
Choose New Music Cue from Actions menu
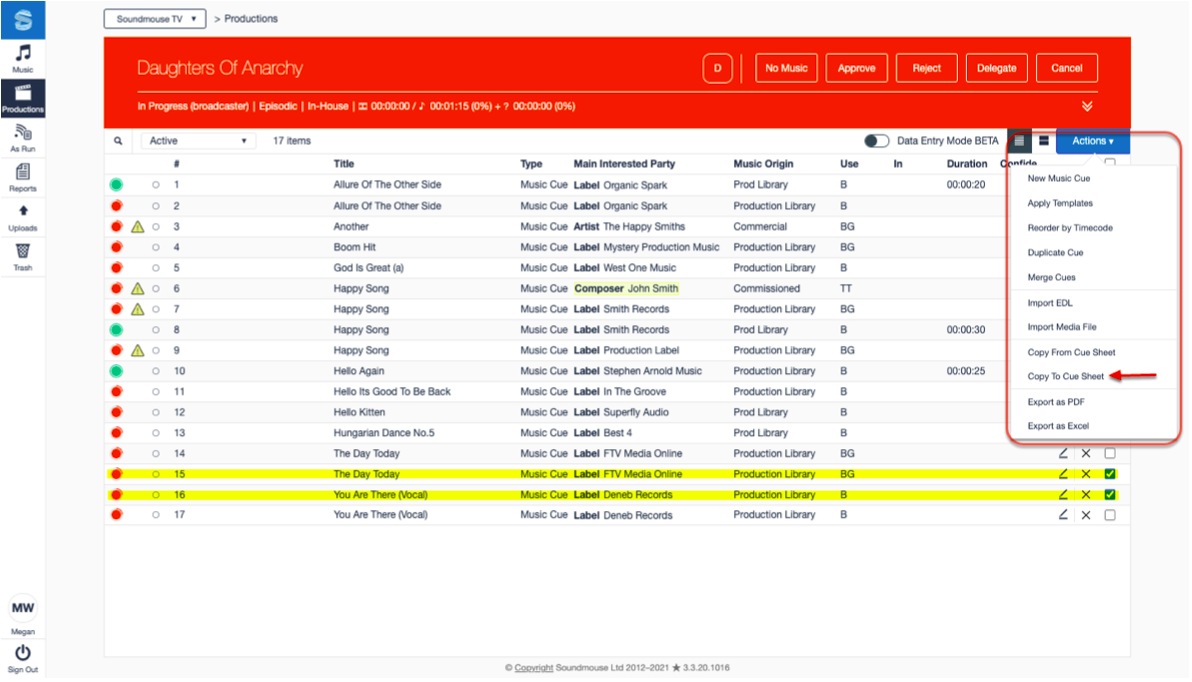(1058, 178)
